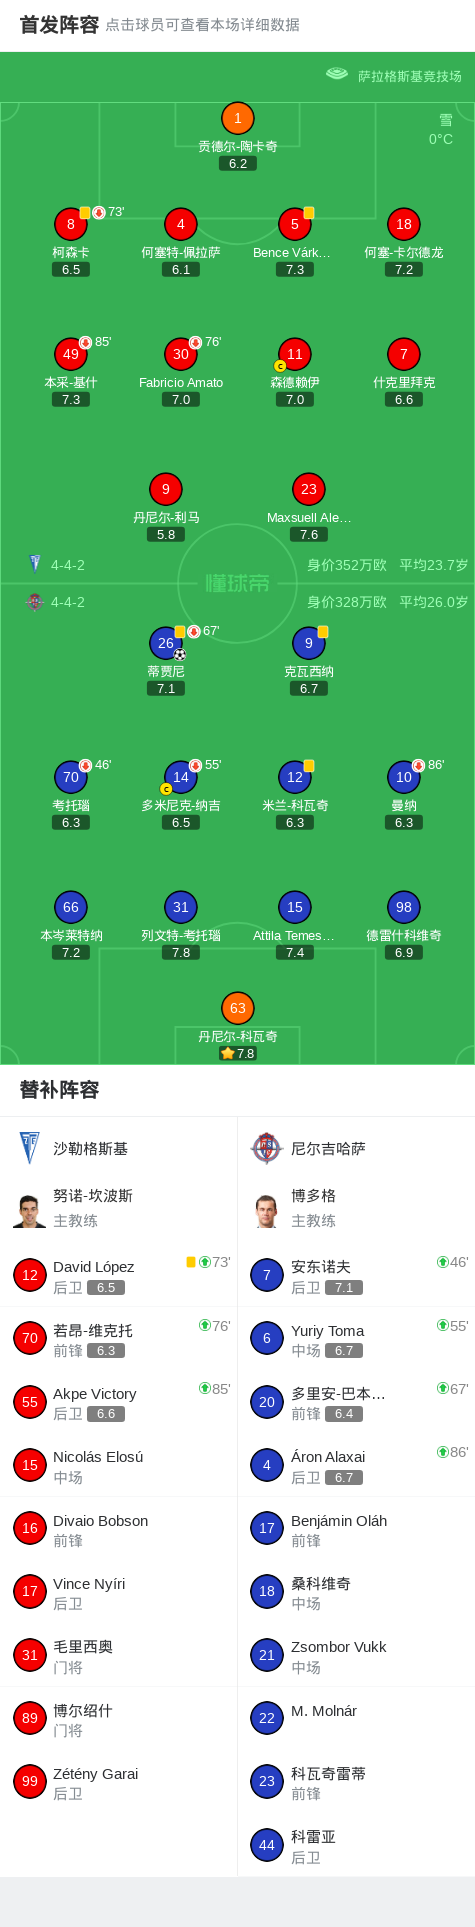This screenshot has height=1927, width=475.
Task: Click the 沙勒格斯基 team crest
Action: [30, 1148]
